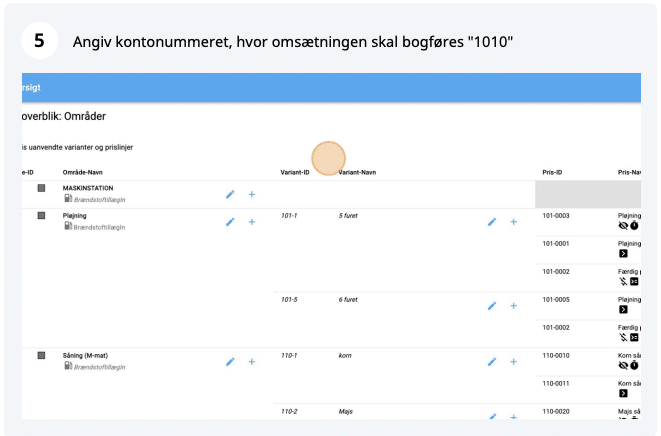
Task: Click price ID '110-0020'
Action: click(556, 412)
